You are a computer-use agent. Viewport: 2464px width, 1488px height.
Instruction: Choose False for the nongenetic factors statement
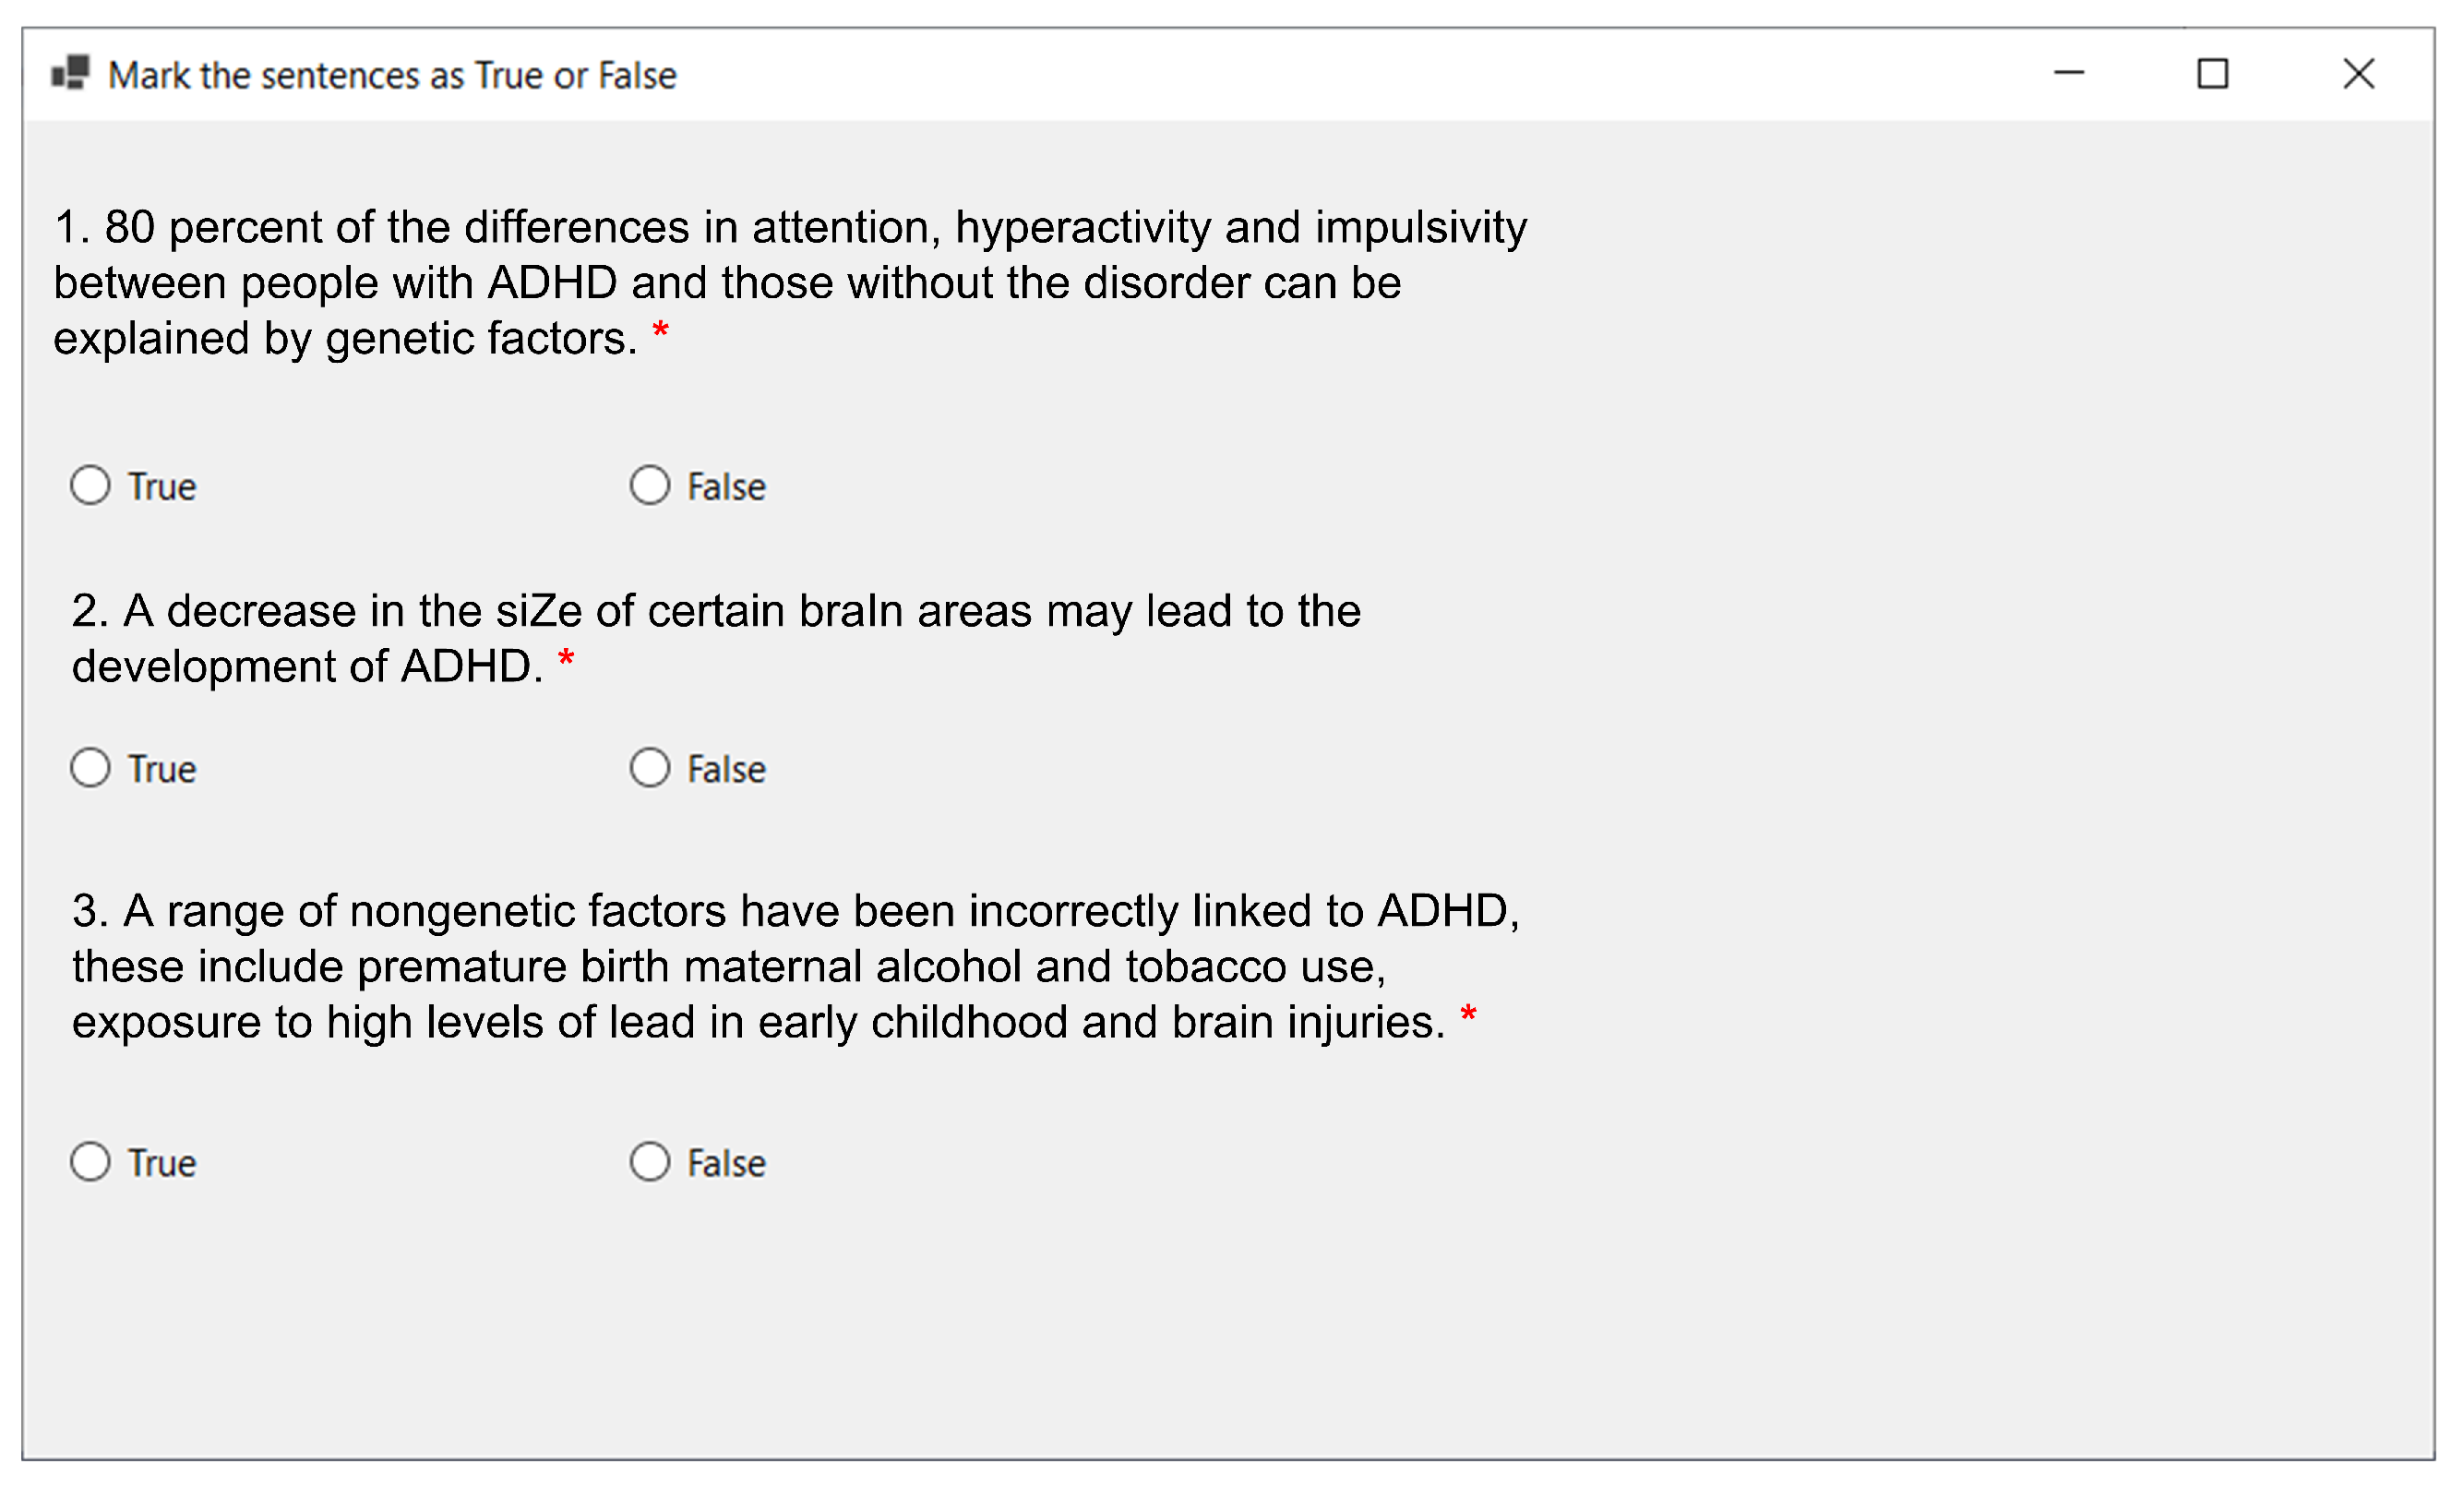click(650, 1162)
